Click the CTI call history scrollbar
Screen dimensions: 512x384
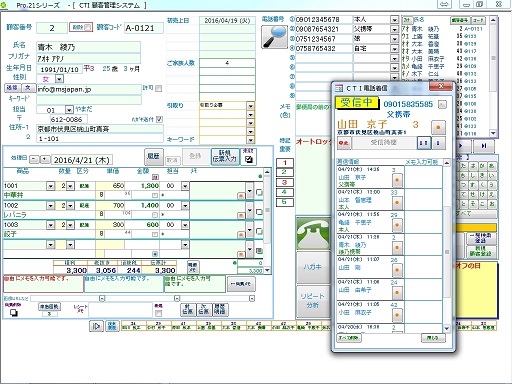tap(447, 246)
